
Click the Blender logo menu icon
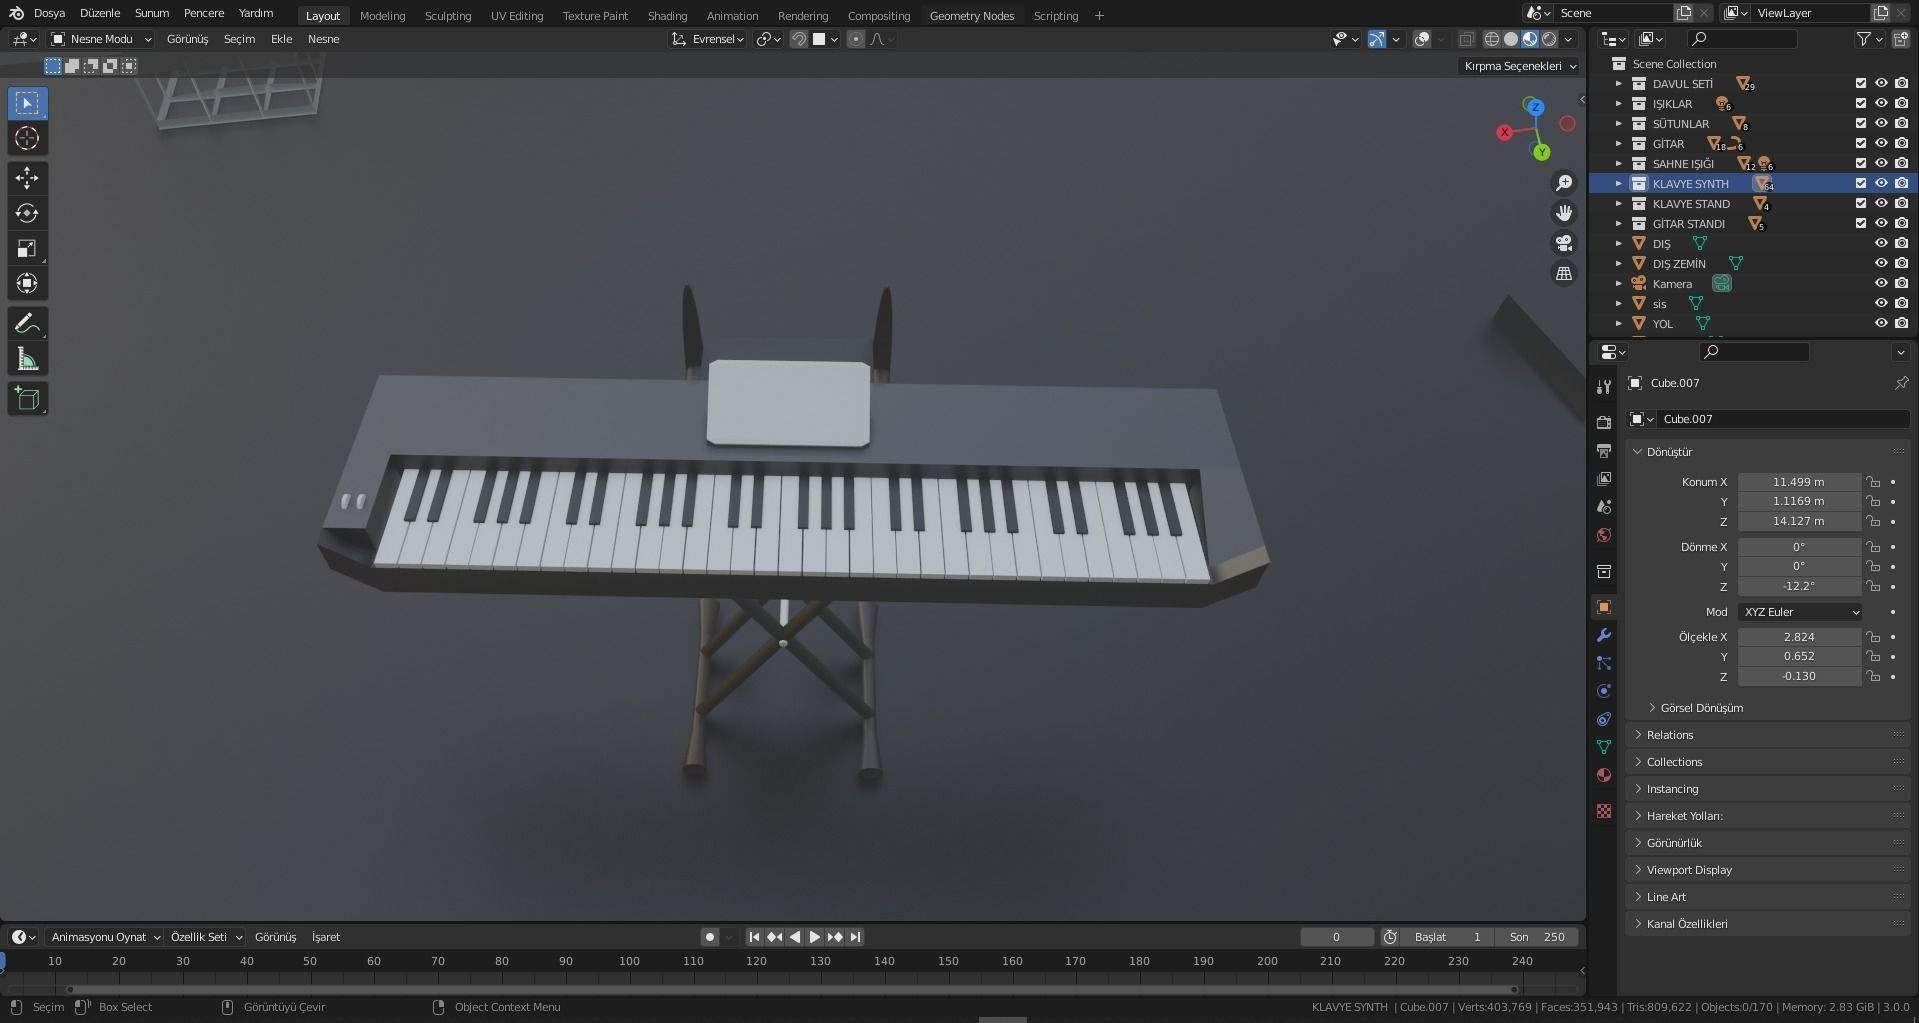(x=16, y=13)
